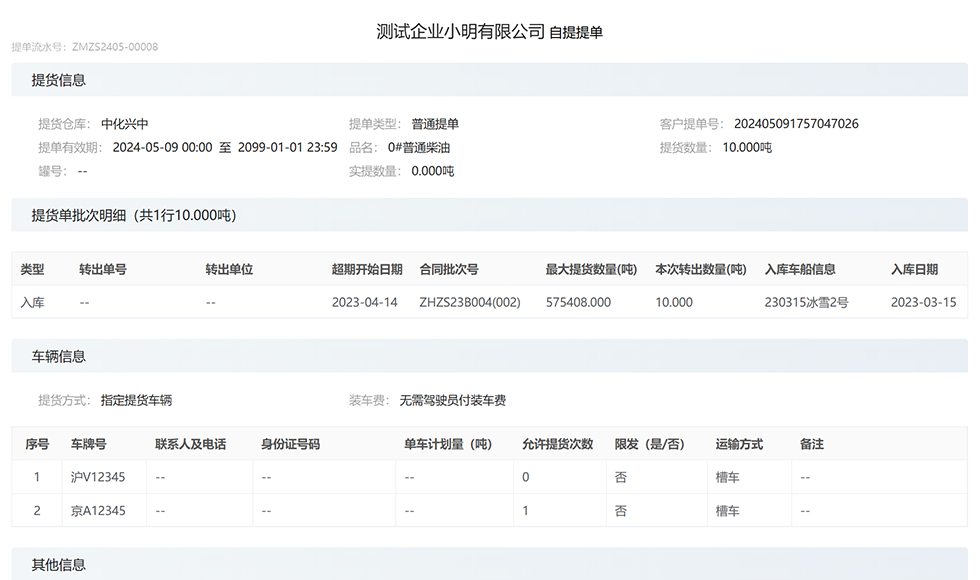
Task: Collapse the 提货单批次明细 section header
Action: [134, 215]
